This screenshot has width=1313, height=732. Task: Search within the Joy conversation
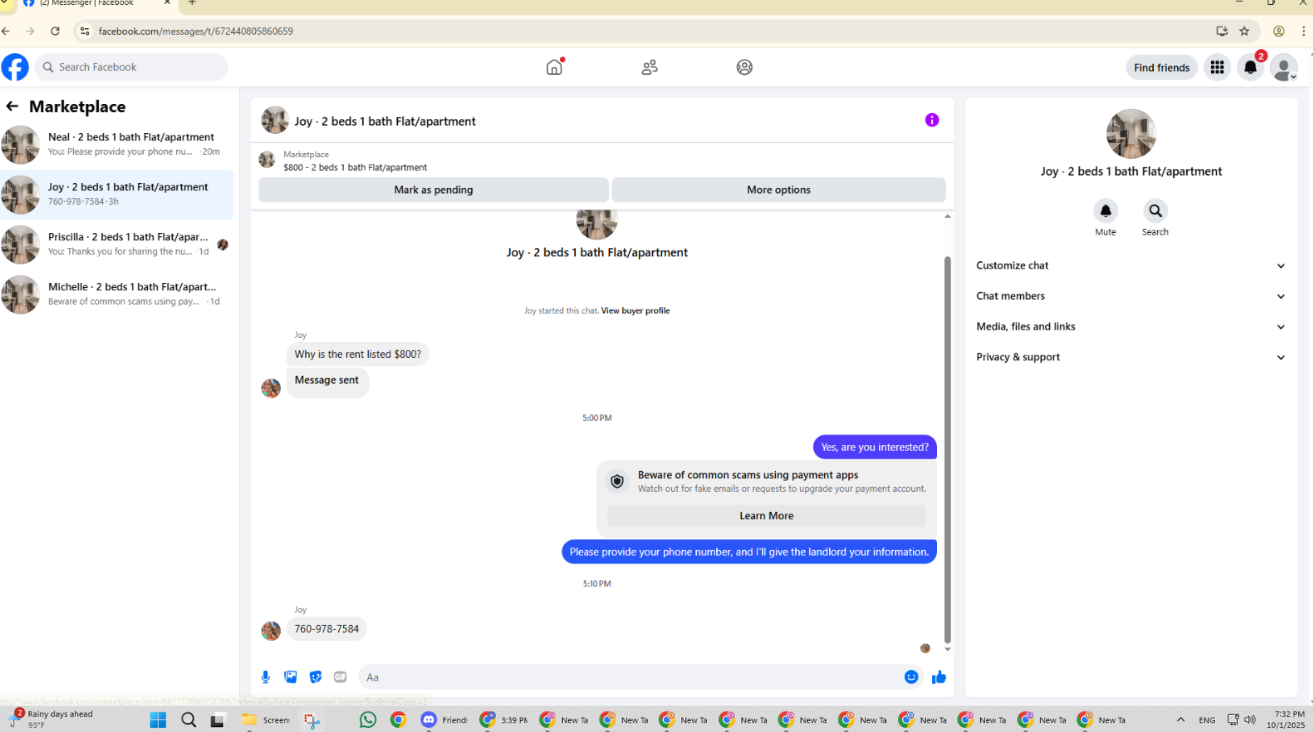(1155, 211)
